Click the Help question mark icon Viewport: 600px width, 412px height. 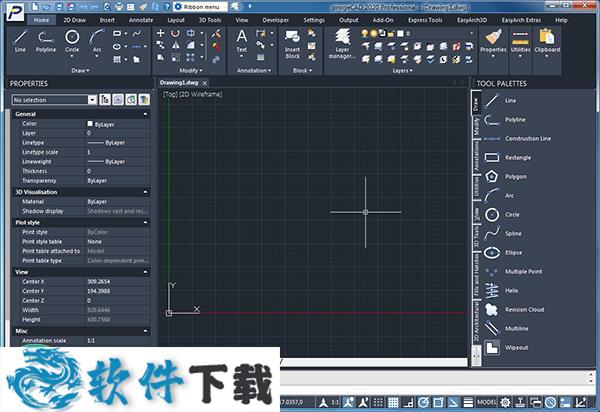click(x=167, y=7)
